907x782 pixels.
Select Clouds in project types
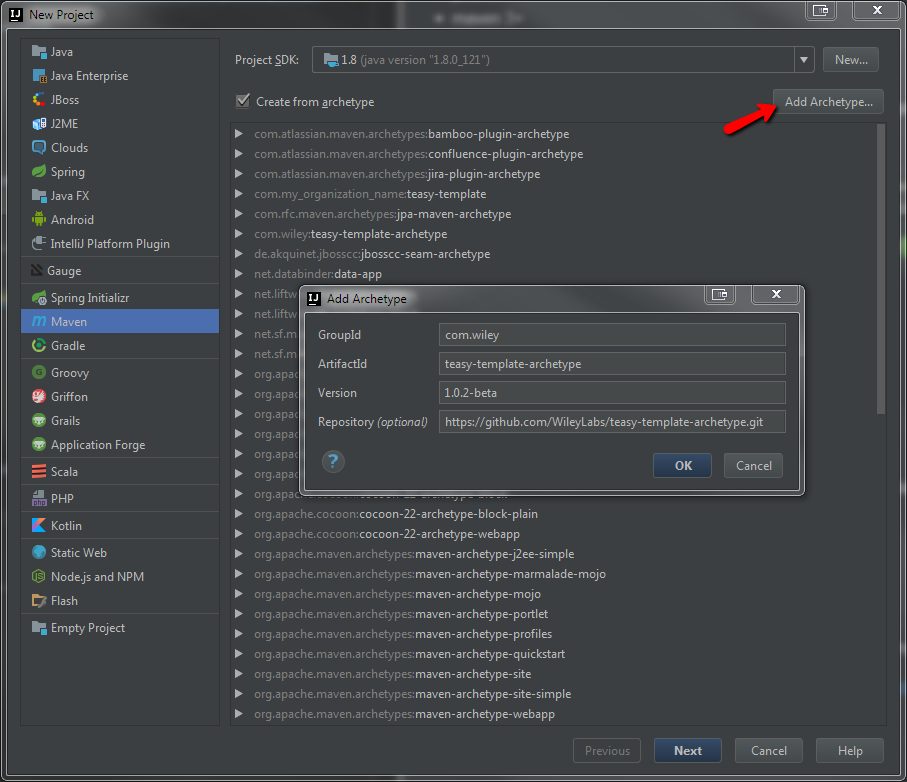(x=120, y=147)
